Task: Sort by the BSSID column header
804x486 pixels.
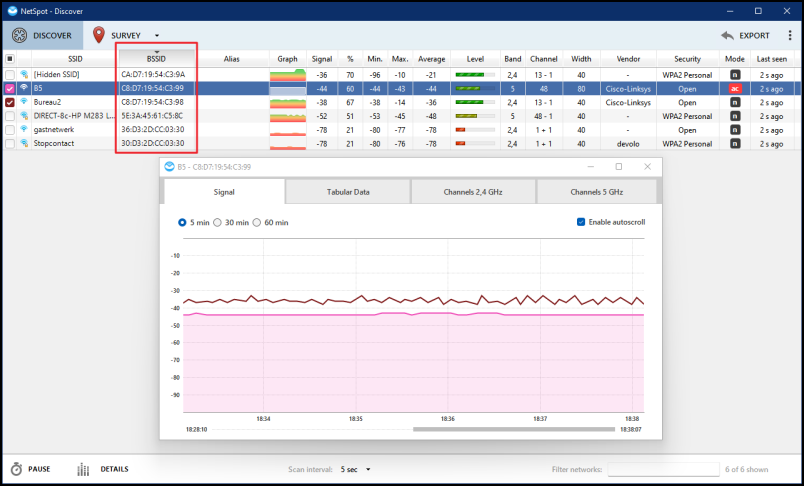Action: pyautogui.click(x=156, y=58)
